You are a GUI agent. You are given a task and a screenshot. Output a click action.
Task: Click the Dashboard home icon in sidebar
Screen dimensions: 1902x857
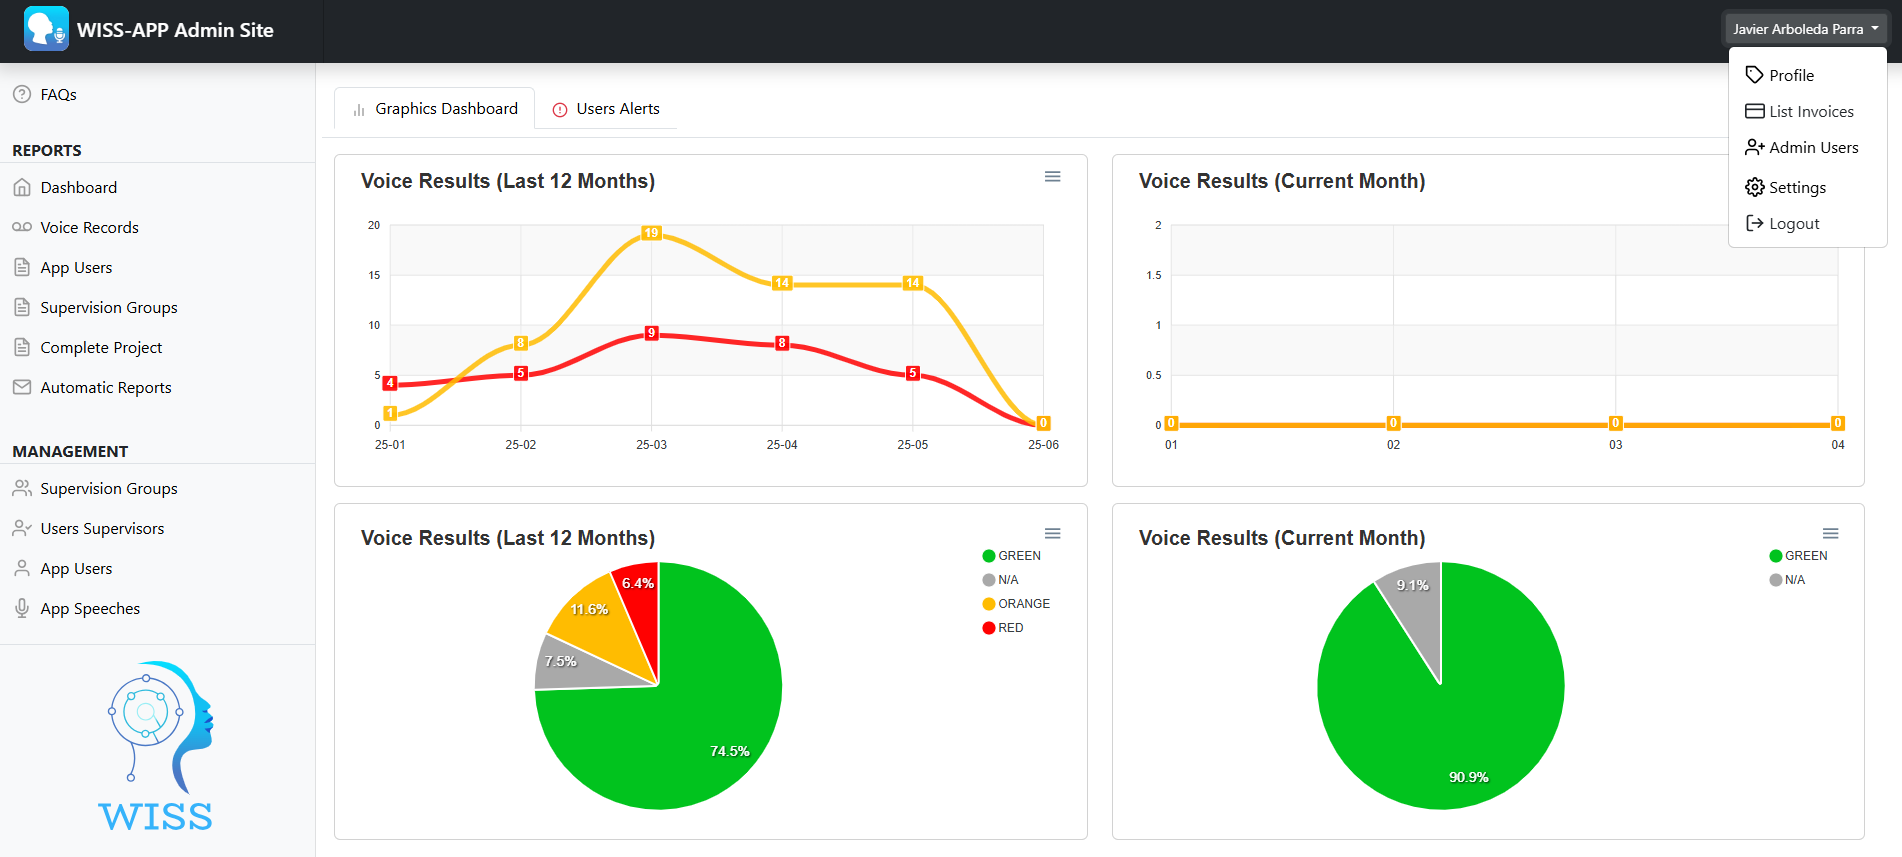[22, 187]
